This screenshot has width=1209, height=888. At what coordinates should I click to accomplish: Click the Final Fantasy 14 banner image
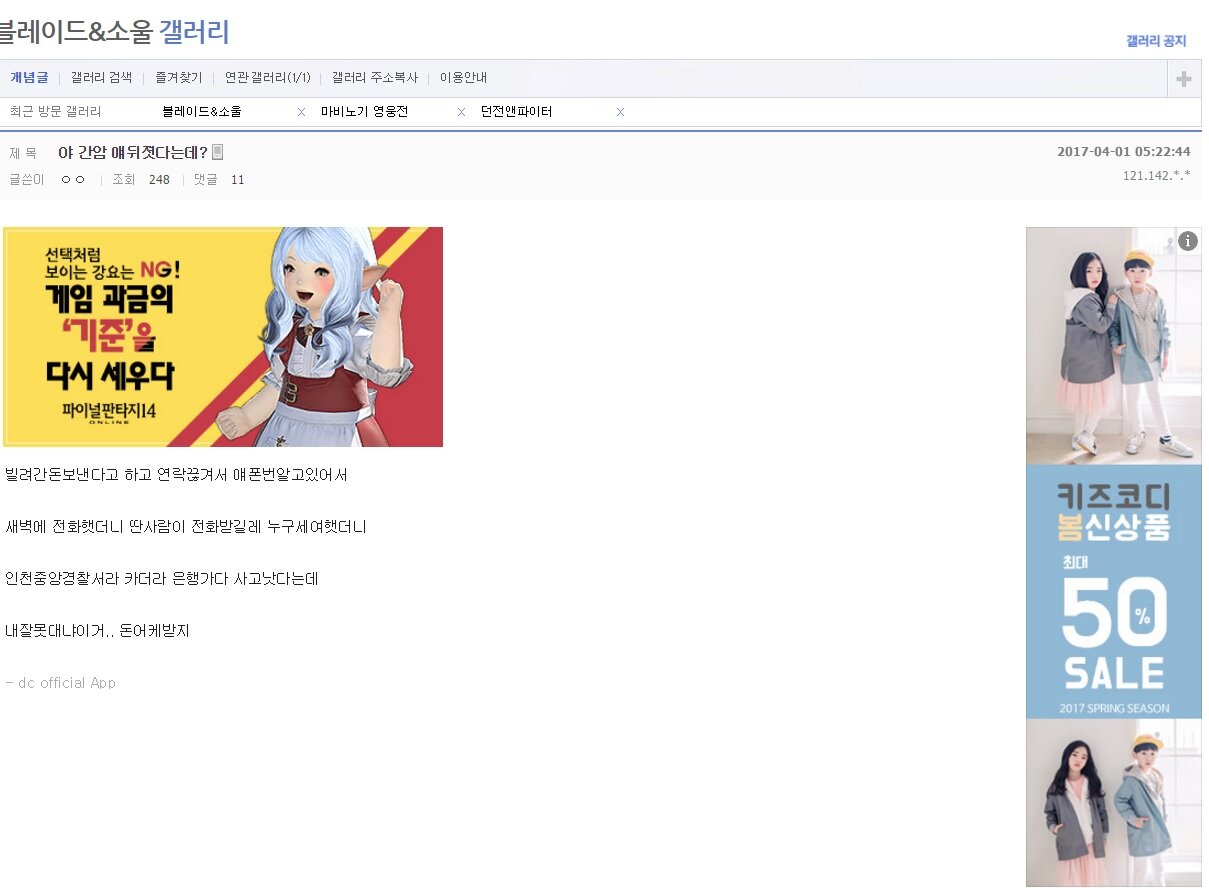click(x=223, y=337)
